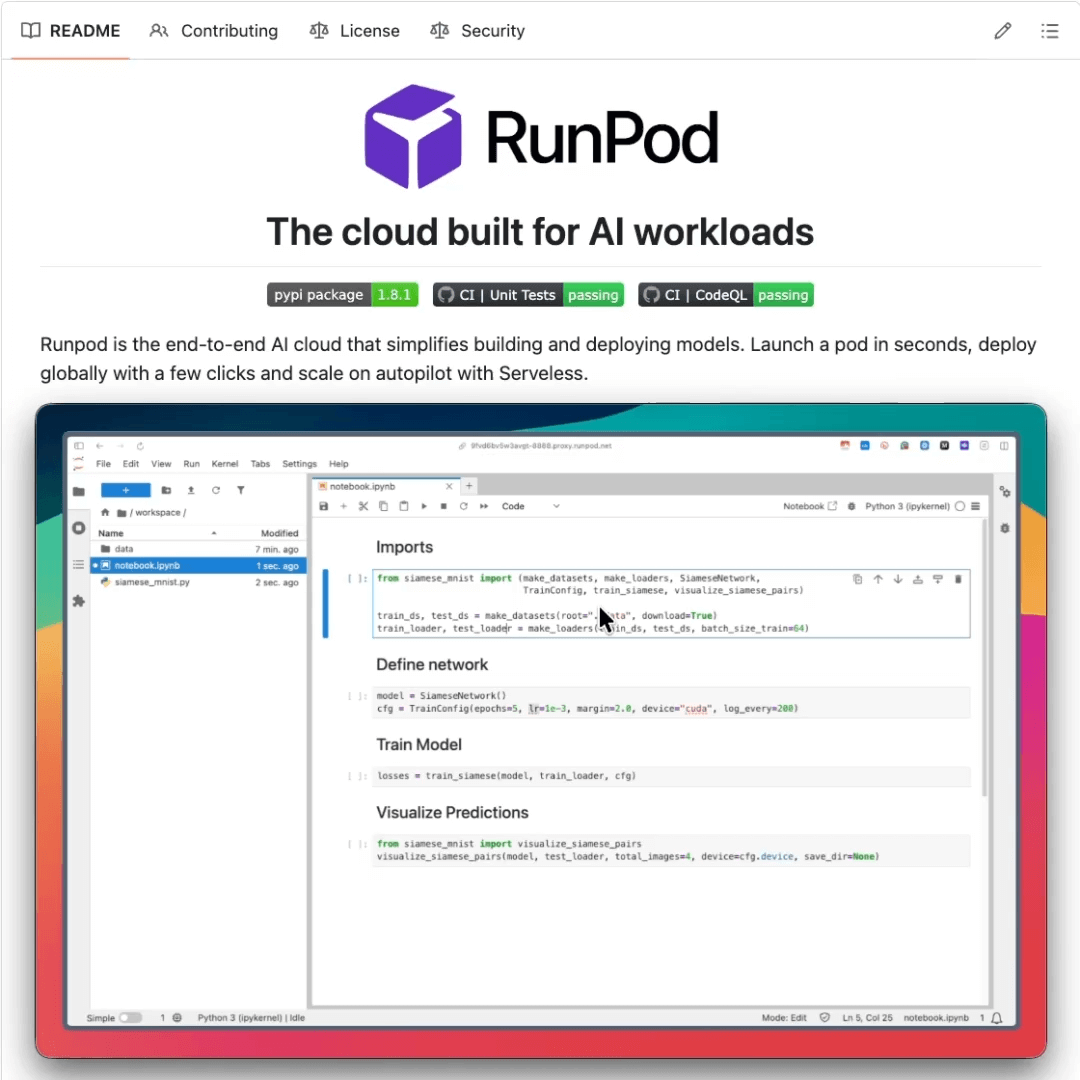This screenshot has width=1080, height=1080.
Task: Click the CI CodeQL passing badge
Action: click(726, 295)
